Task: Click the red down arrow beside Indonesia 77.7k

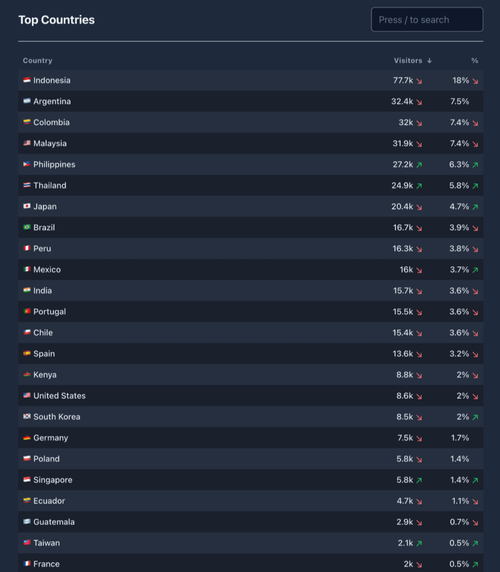Action: (x=419, y=81)
